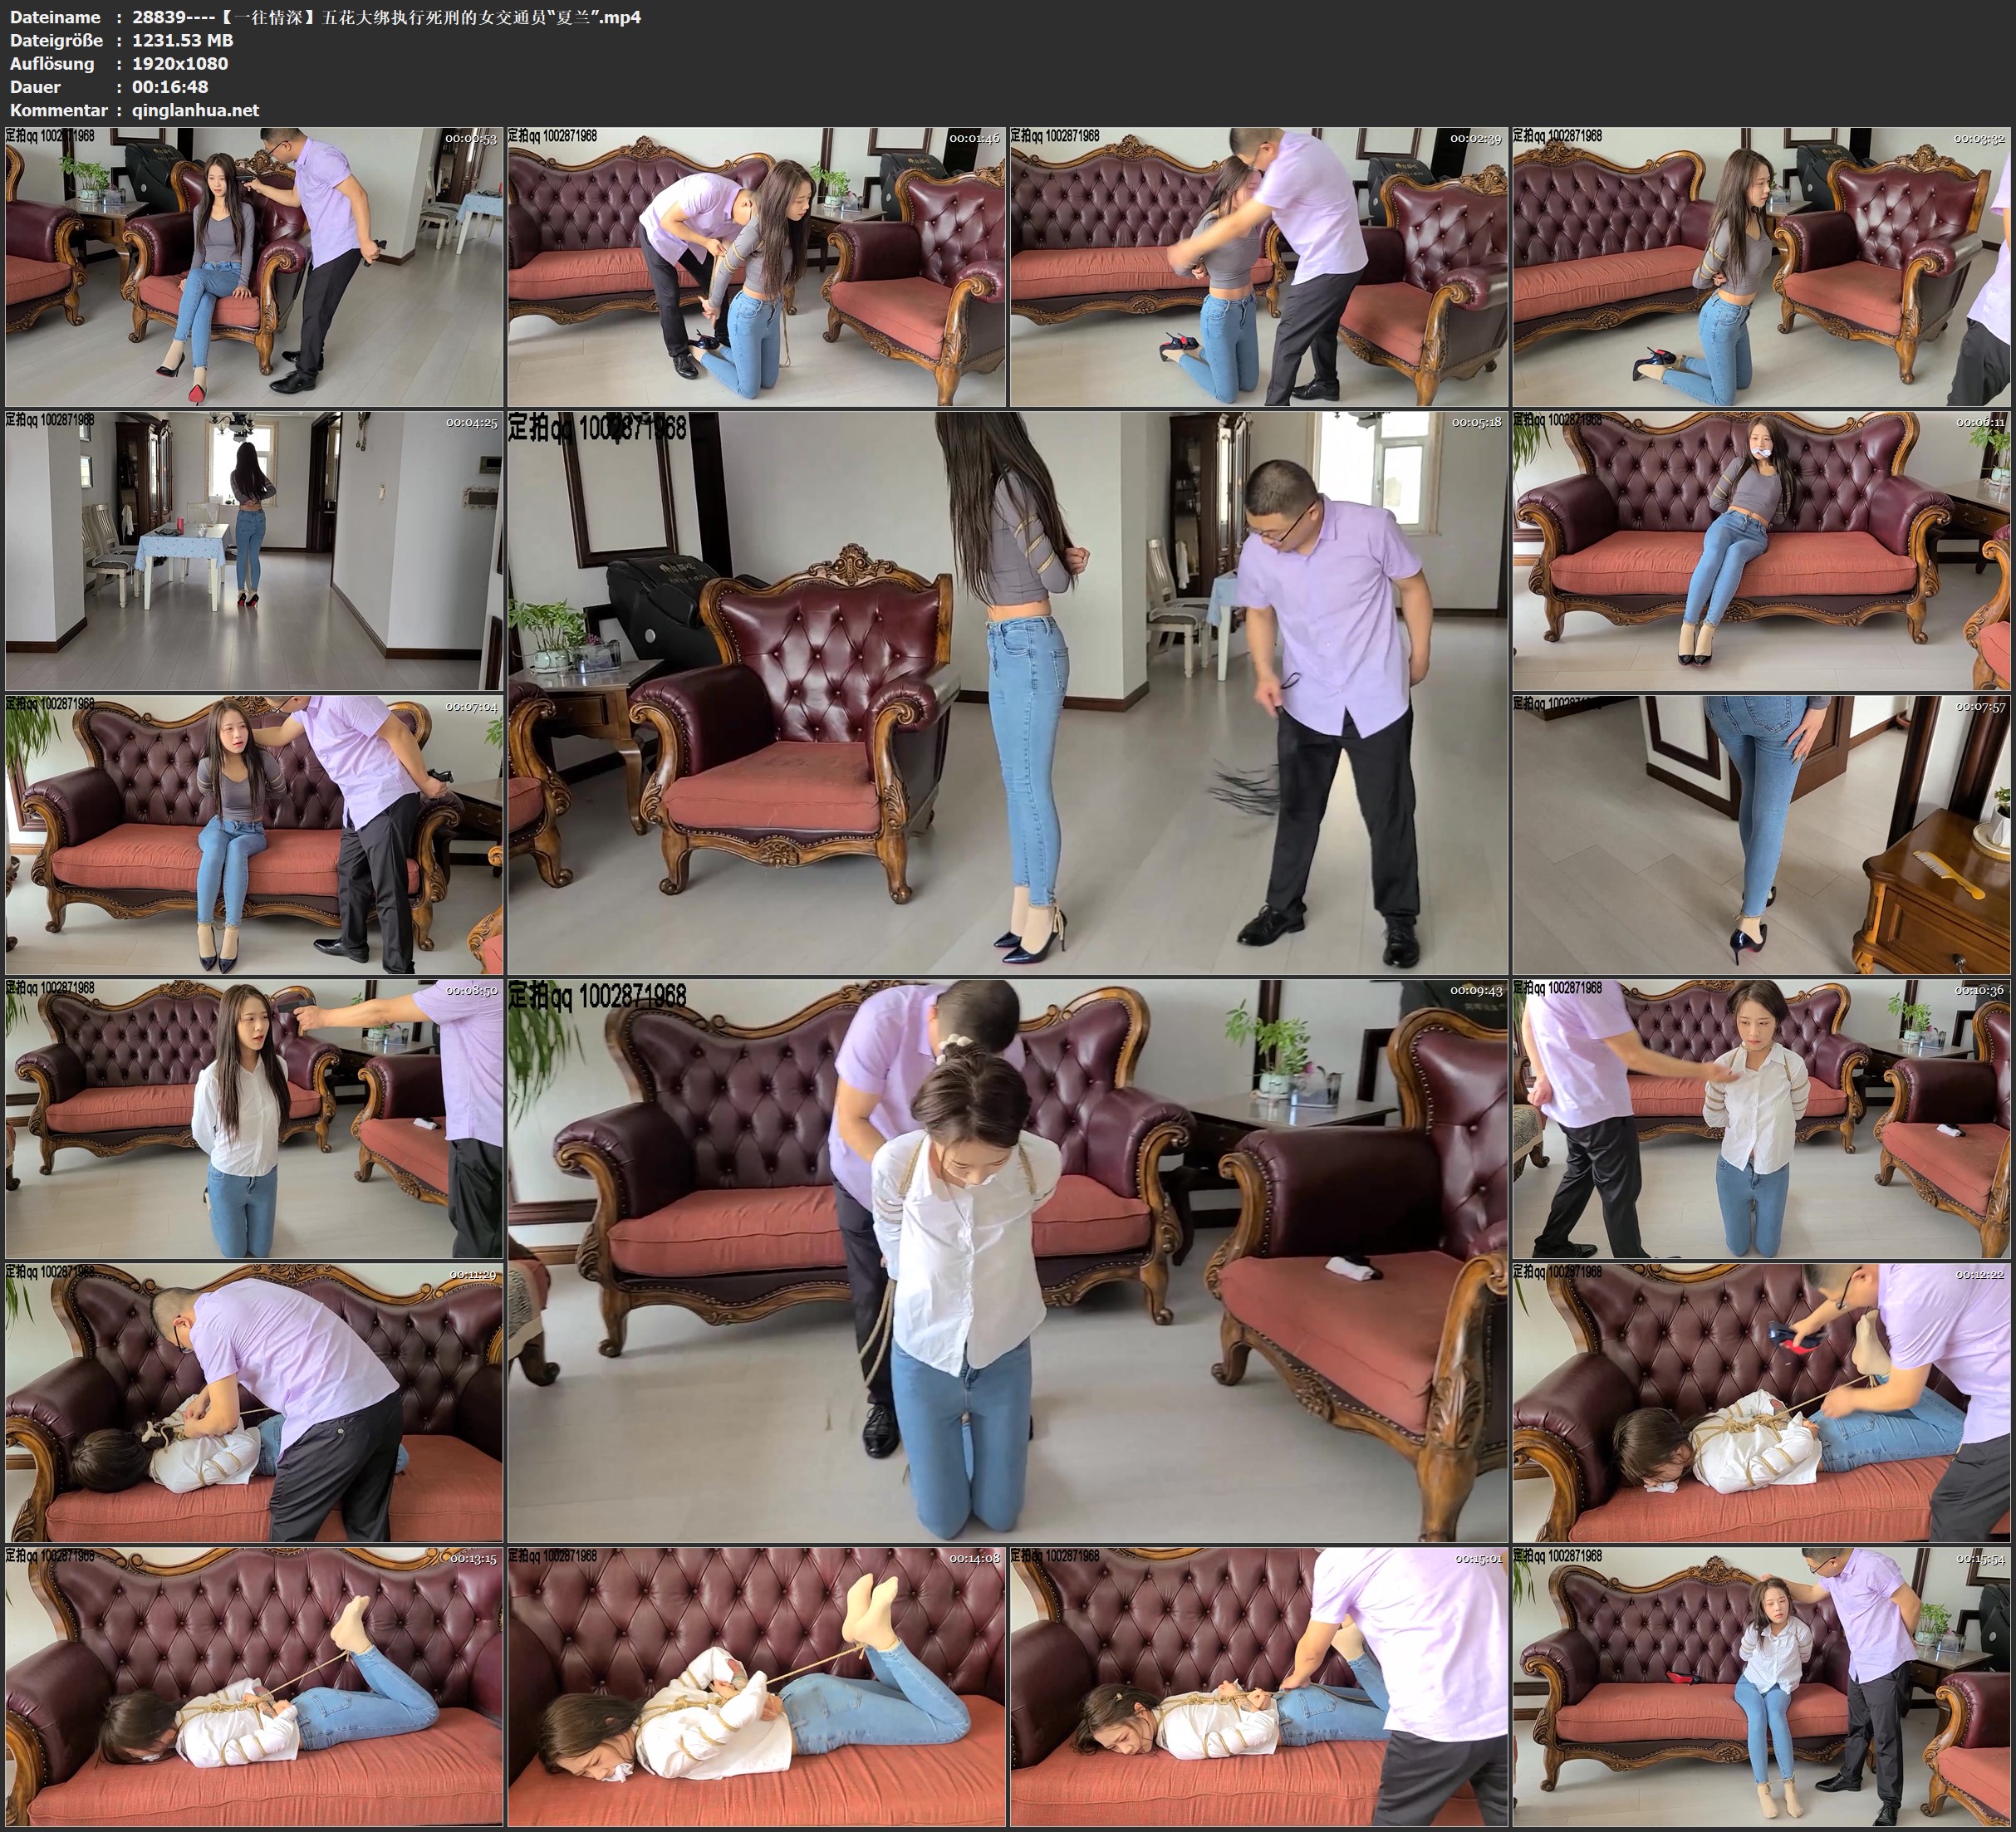Select the bottom-row 00:14:08 frame
Viewport: 2016px width, 1832px height.
756,1686
